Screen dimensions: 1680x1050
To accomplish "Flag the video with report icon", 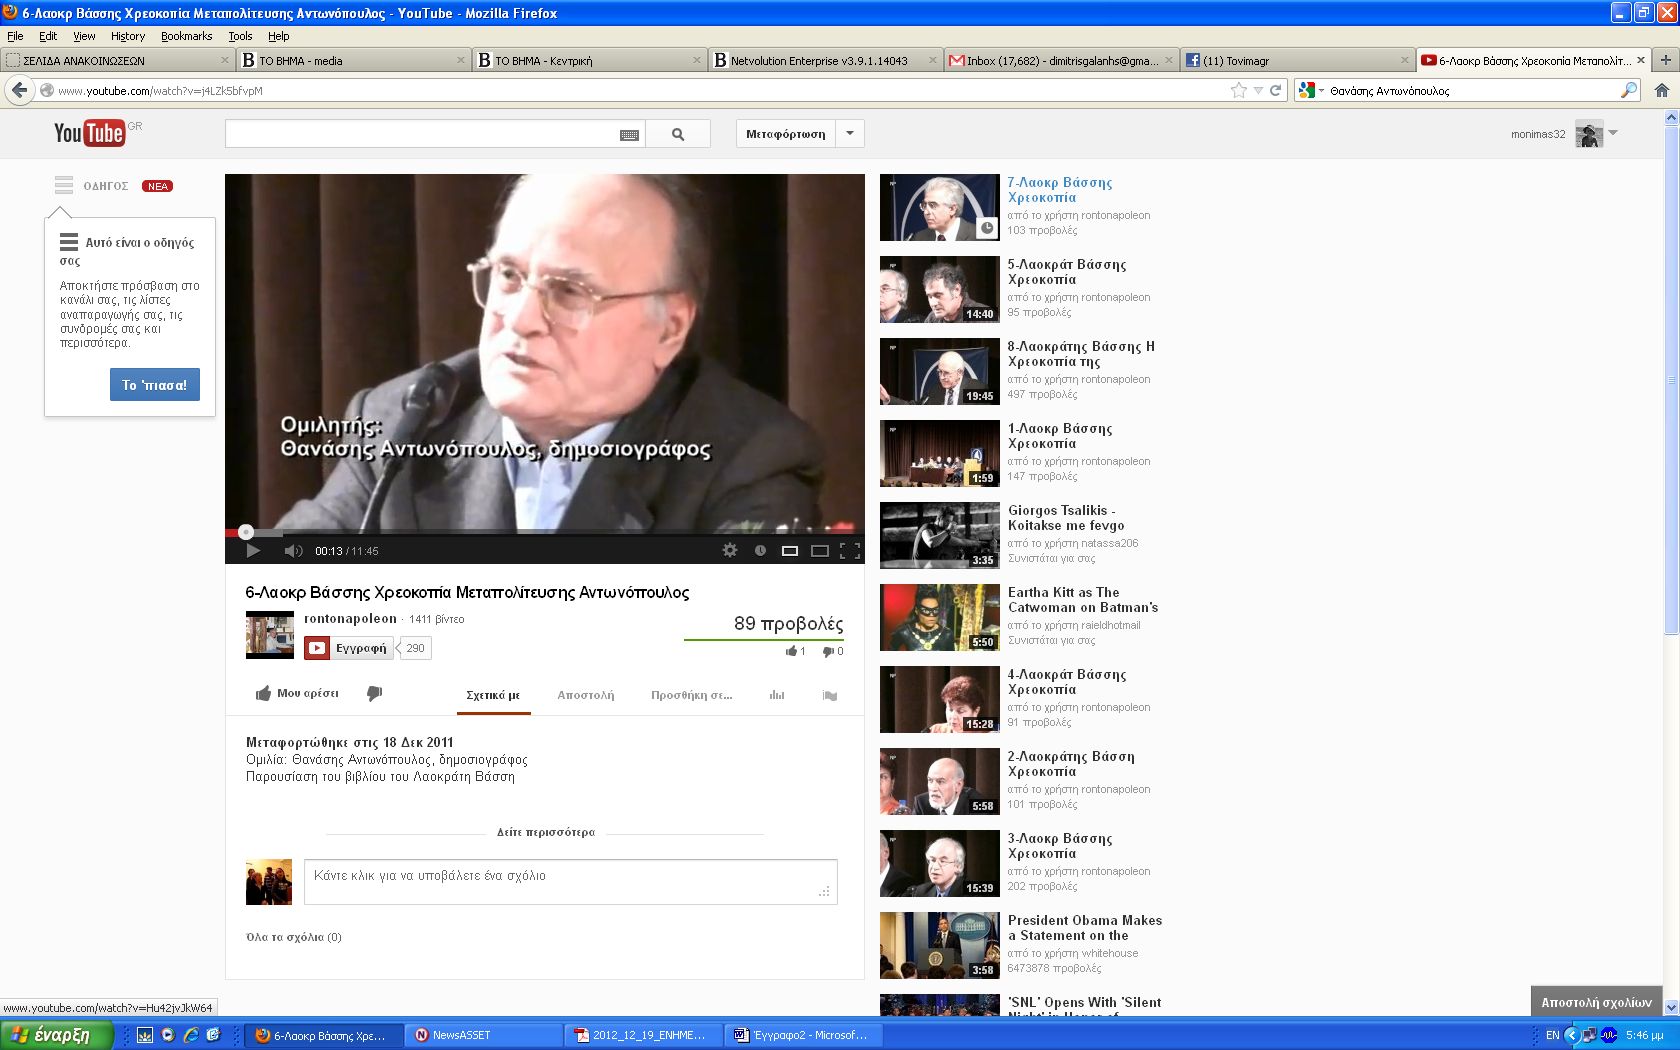I will (830, 695).
